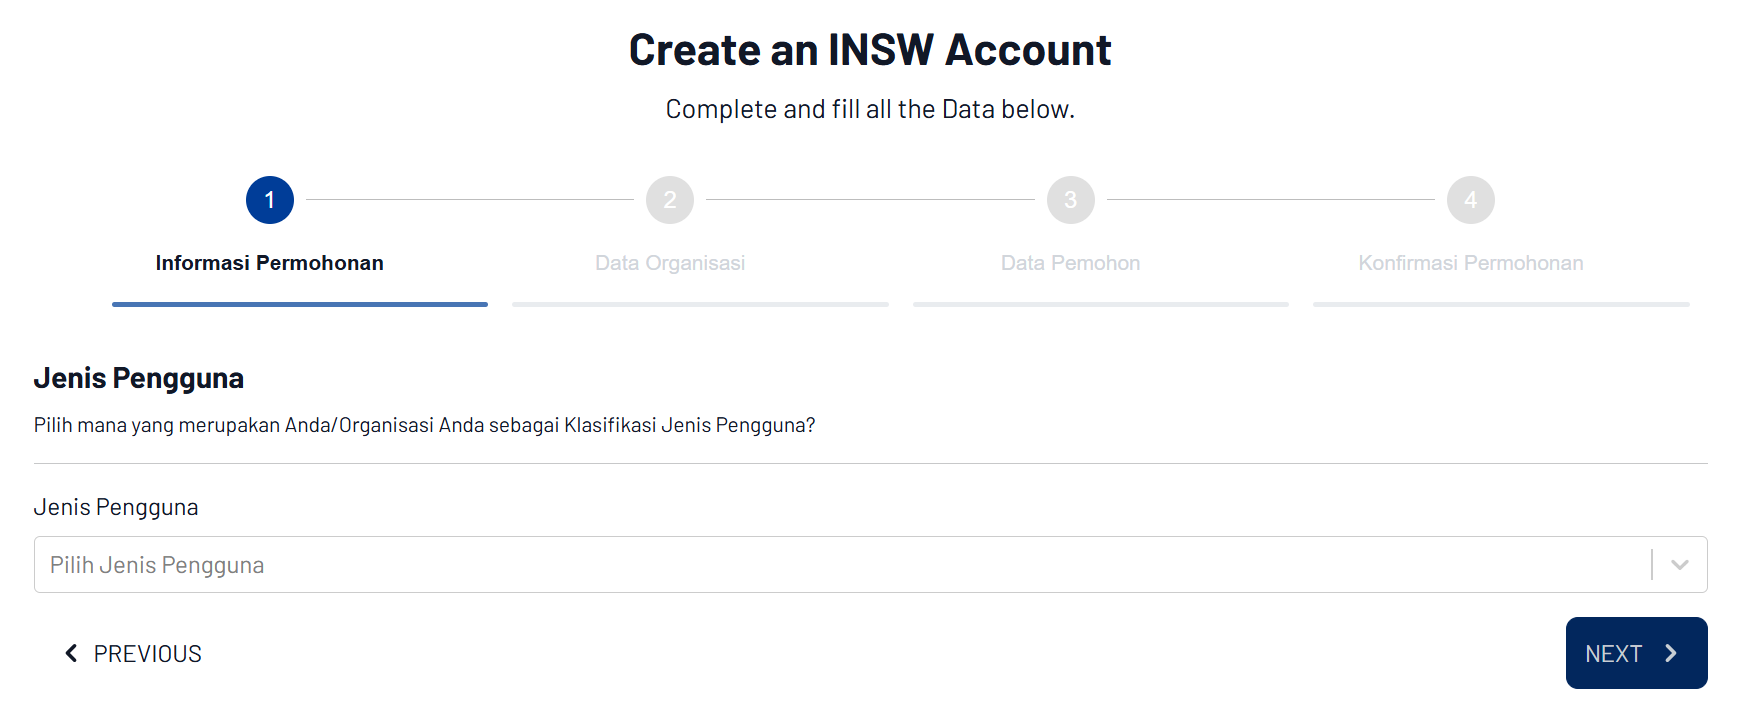Viewport: 1745px width, 708px height.
Task: Expand the Jenis Pengguna dropdown arrow
Action: (x=1679, y=565)
